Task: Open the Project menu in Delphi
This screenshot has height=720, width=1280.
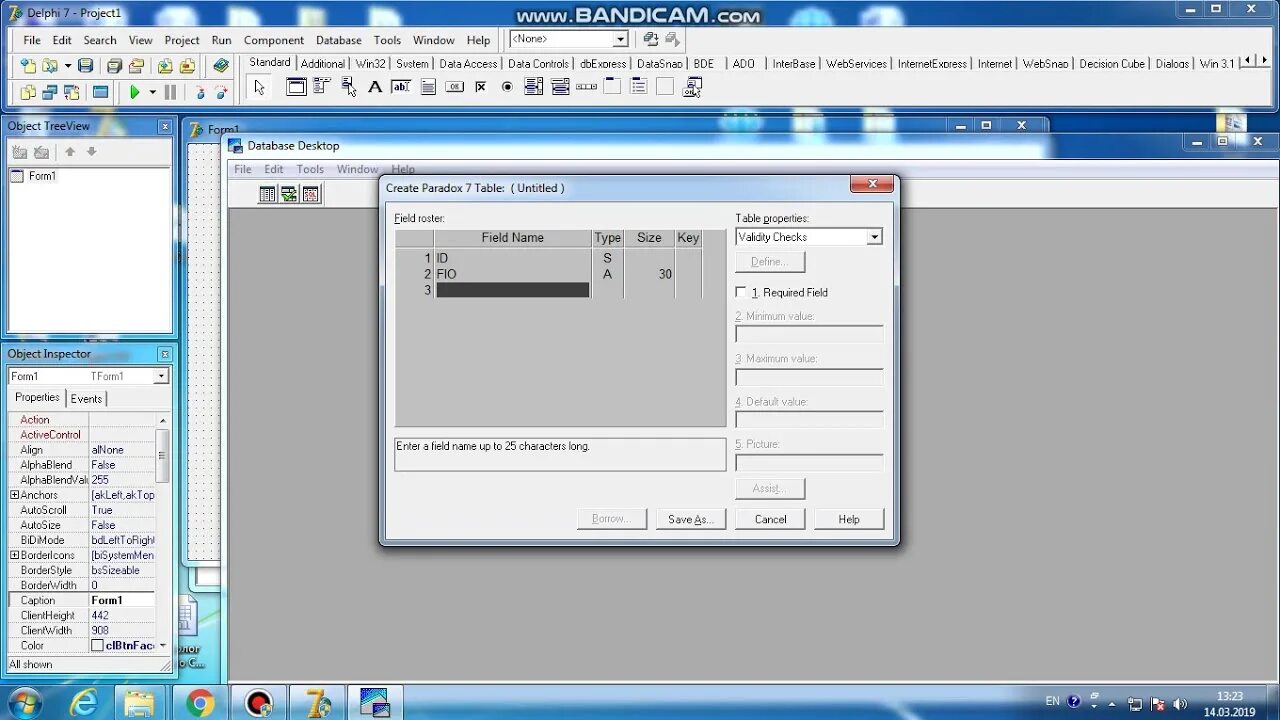Action: pyautogui.click(x=182, y=40)
